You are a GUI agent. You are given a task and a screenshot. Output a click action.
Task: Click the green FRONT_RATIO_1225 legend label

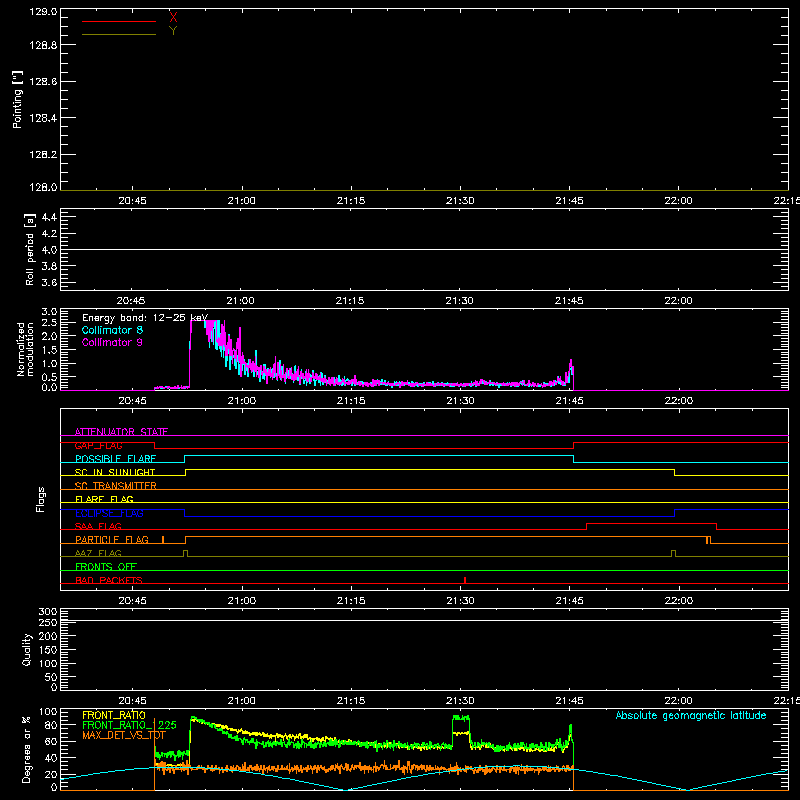pyautogui.click(x=130, y=725)
